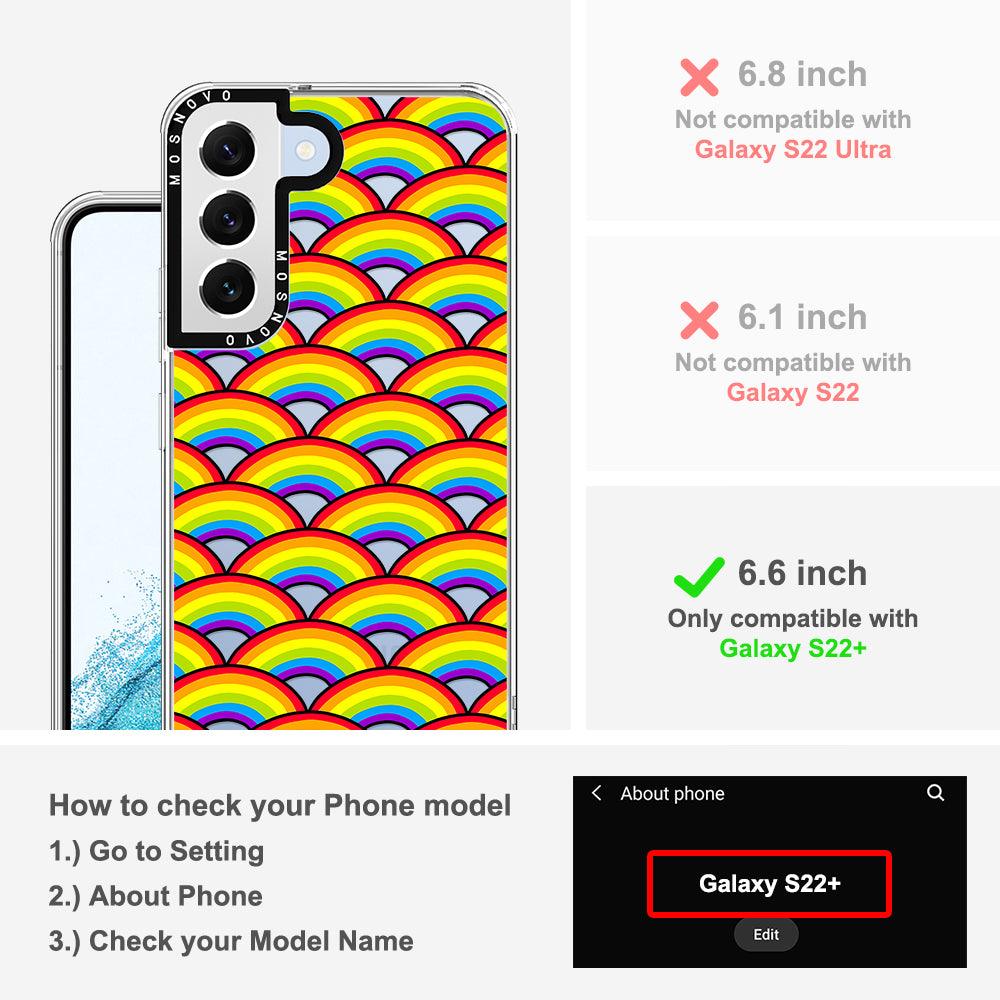Open the search magnifier icon

[936, 793]
